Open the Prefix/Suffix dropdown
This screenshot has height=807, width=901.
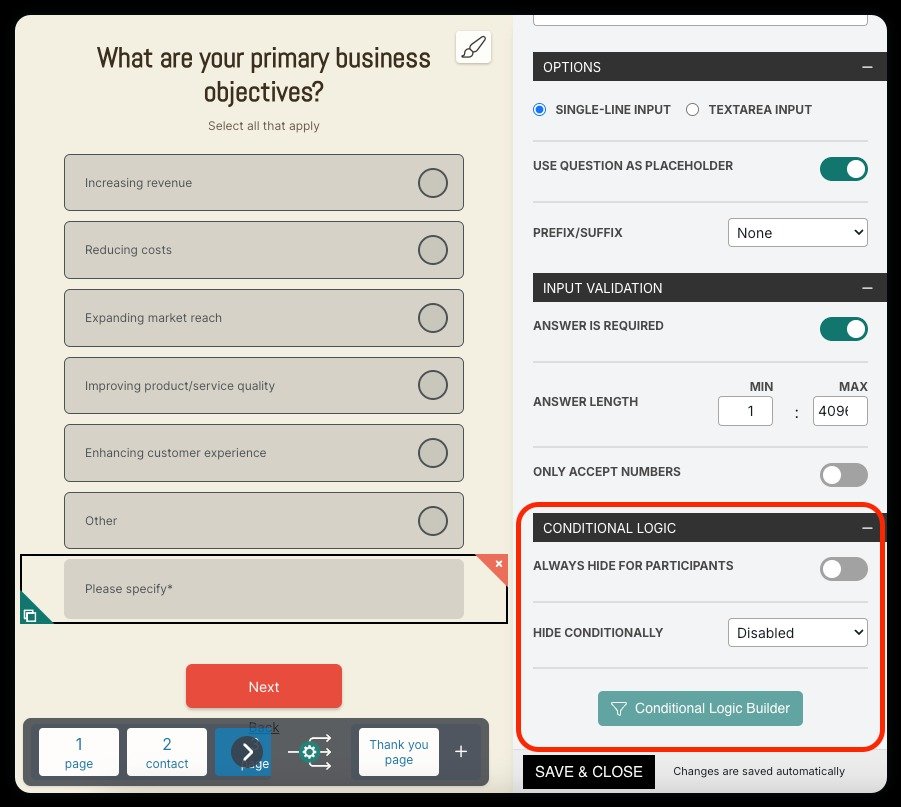click(798, 233)
